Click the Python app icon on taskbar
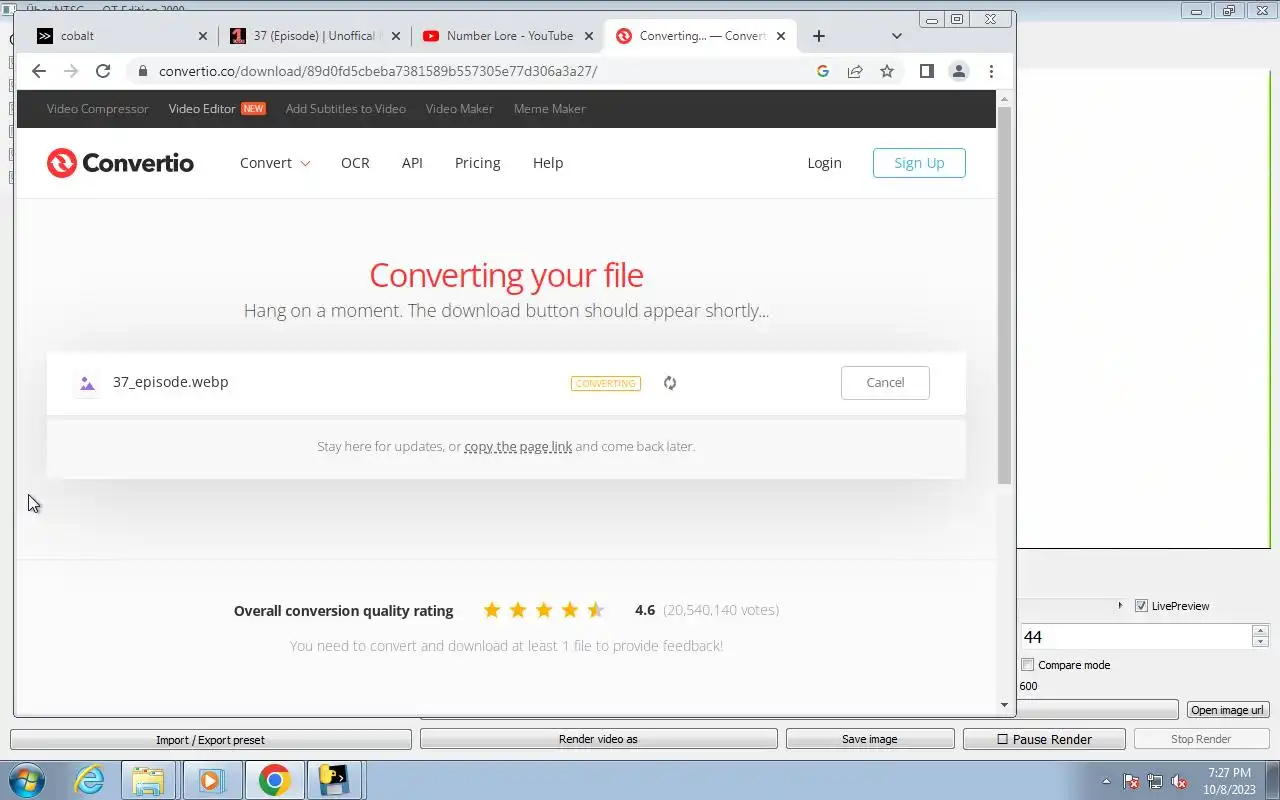The height and width of the screenshot is (800, 1280). (x=334, y=780)
